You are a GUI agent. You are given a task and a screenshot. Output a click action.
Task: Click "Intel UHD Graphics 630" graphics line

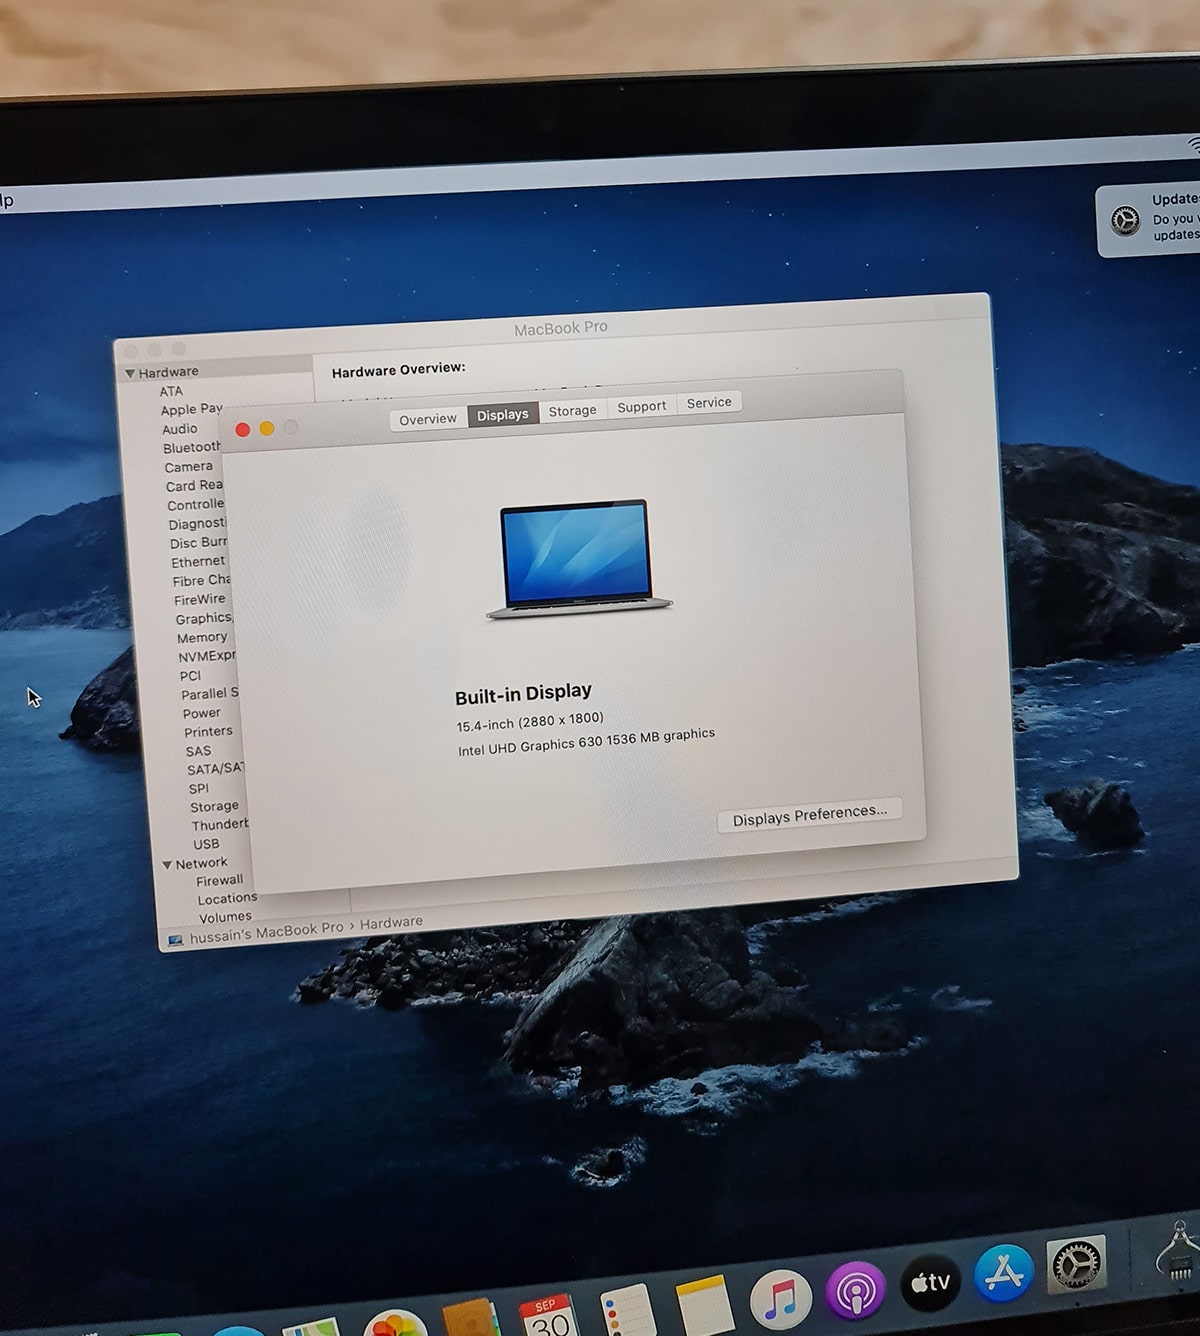pos(586,742)
